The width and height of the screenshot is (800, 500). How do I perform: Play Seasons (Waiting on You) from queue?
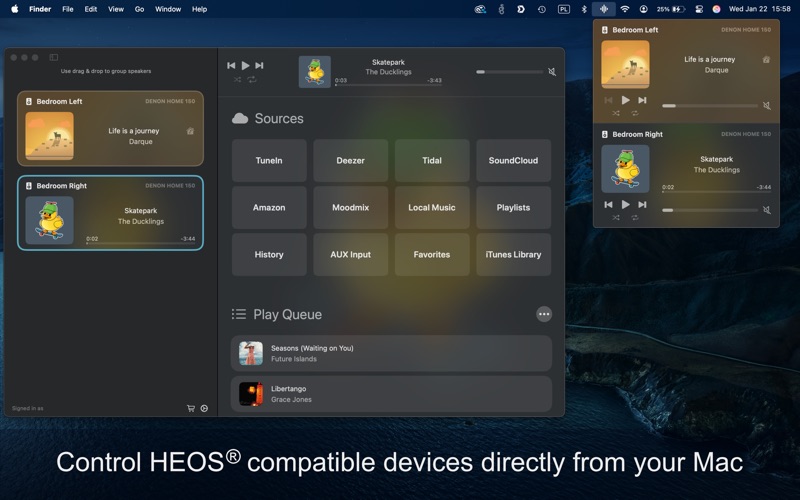[x=391, y=353]
